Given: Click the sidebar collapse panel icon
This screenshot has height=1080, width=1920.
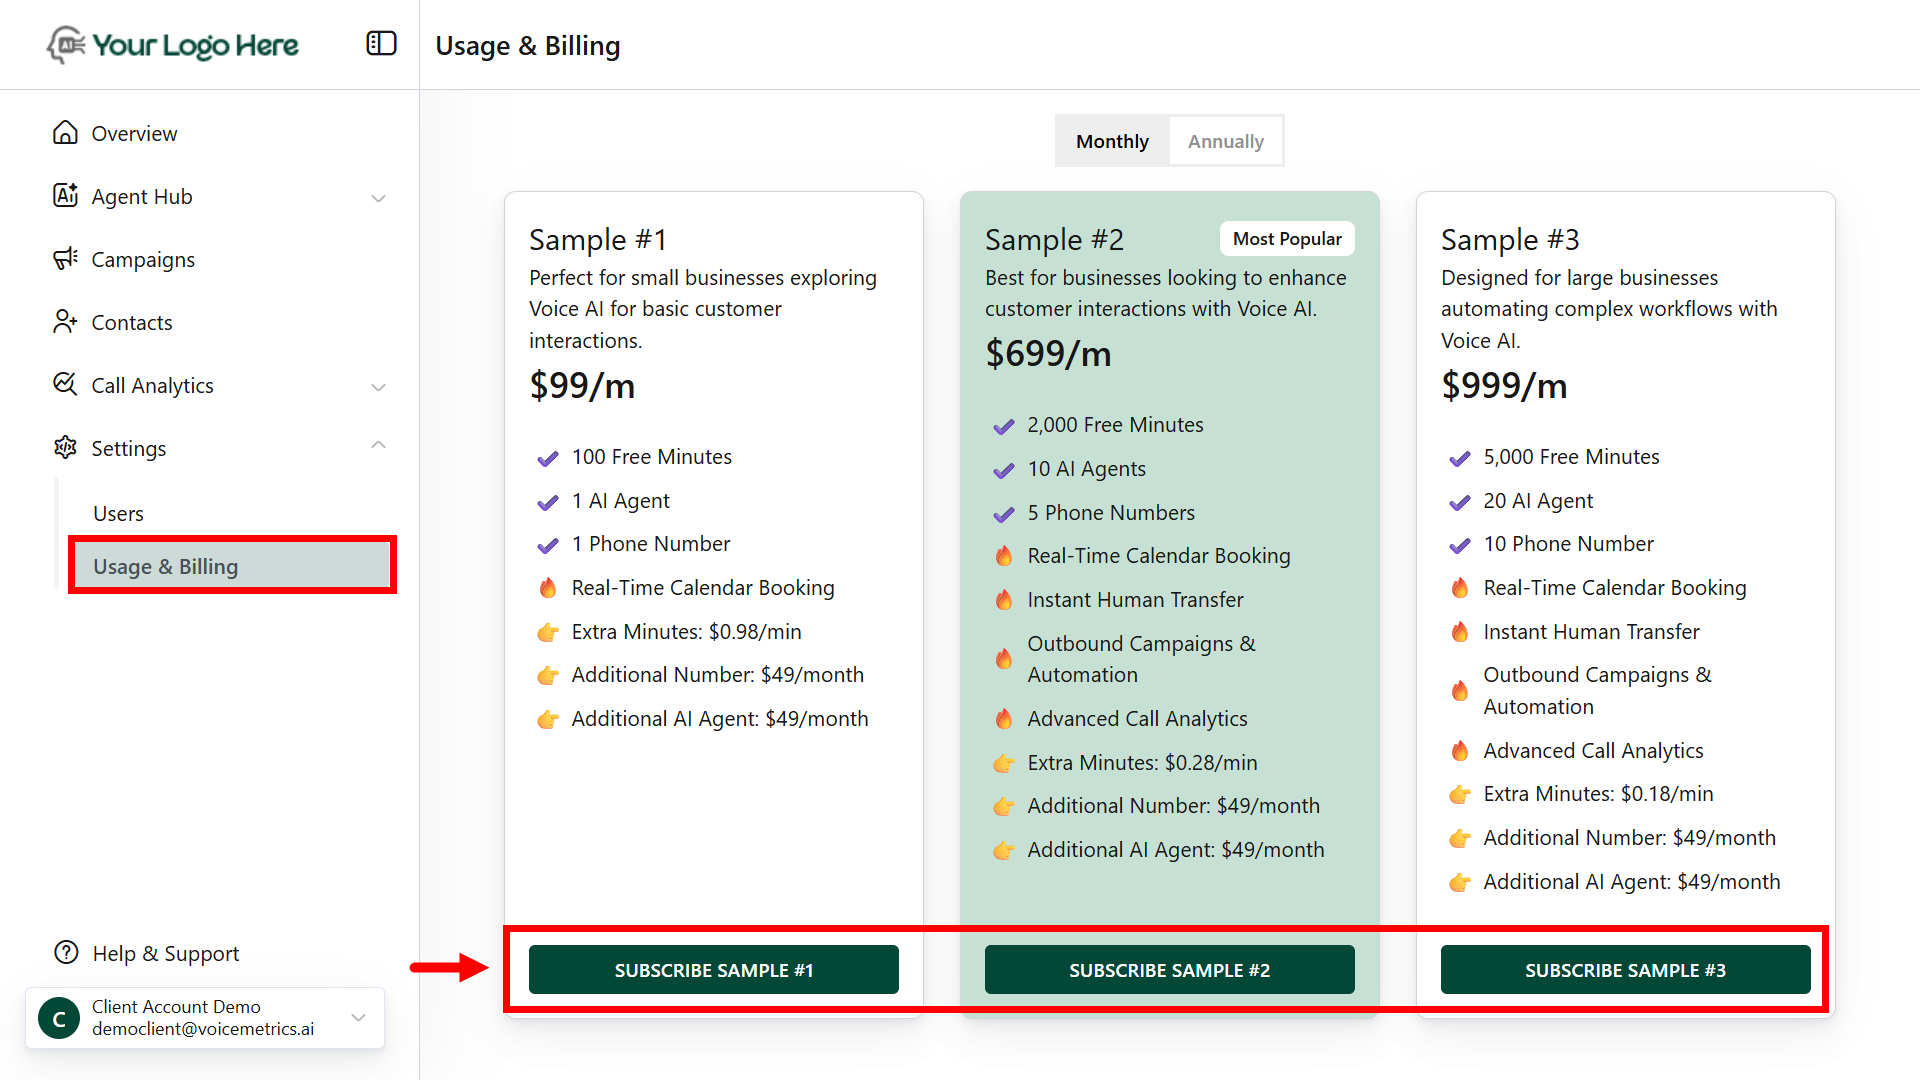Looking at the screenshot, I should tap(381, 44).
